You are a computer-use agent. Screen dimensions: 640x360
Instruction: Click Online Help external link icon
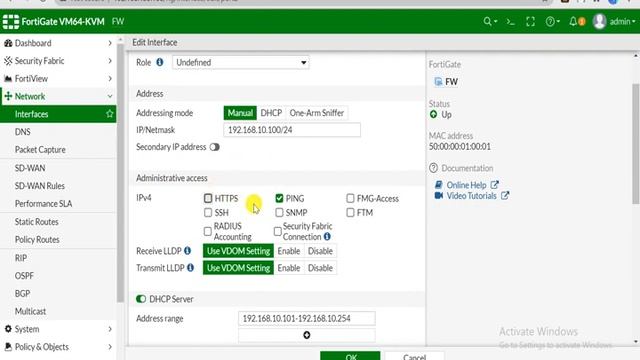tap(494, 184)
